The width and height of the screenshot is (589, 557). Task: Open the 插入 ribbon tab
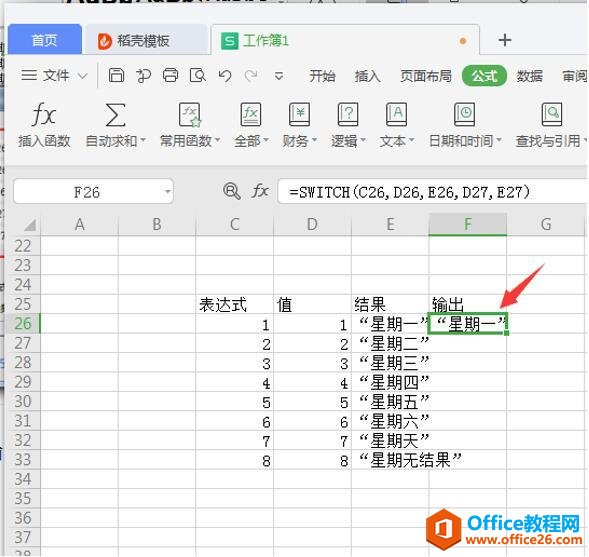pos(367,76)
